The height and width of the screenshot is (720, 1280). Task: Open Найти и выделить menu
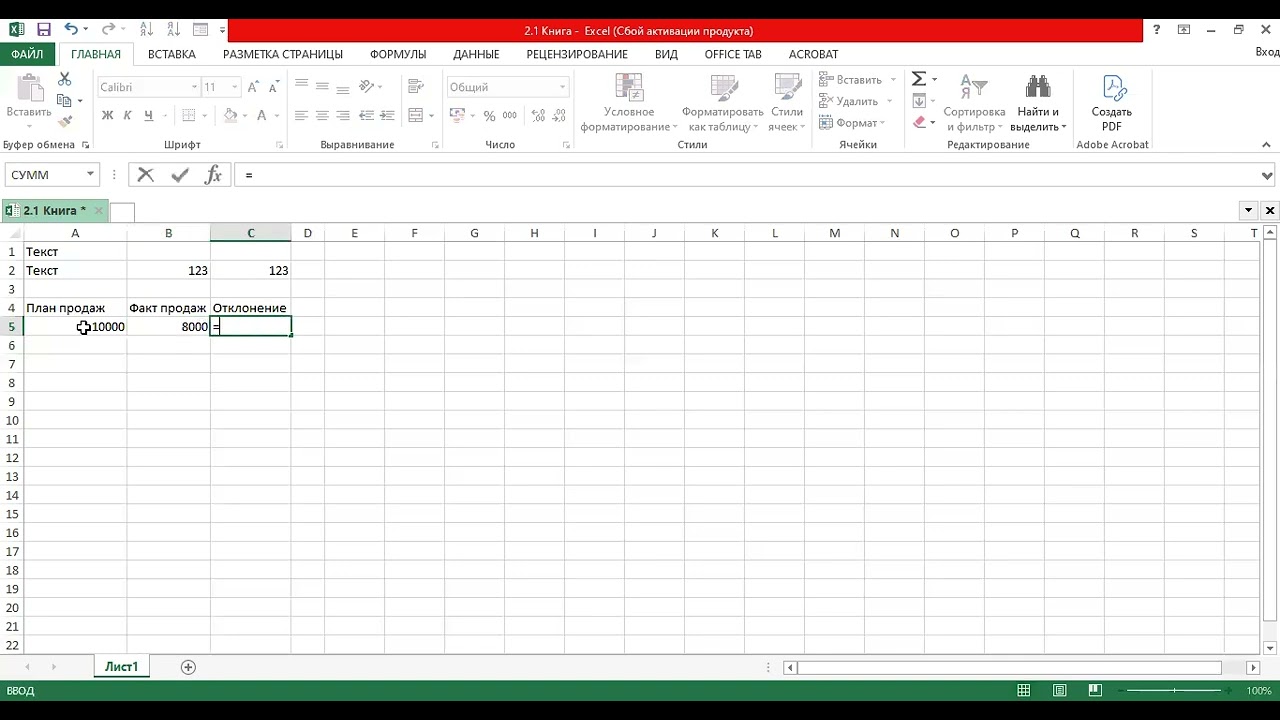1038,103
